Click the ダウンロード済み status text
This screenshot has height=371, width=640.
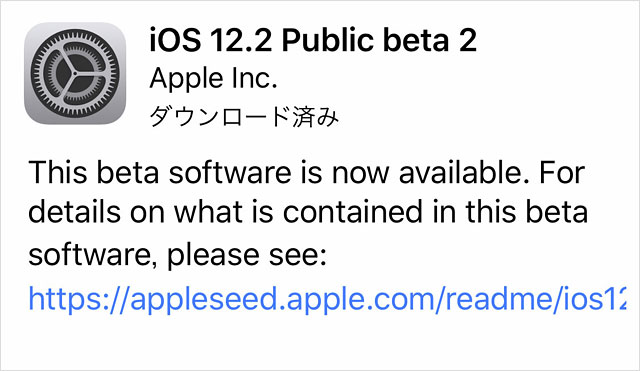[244, 116]
